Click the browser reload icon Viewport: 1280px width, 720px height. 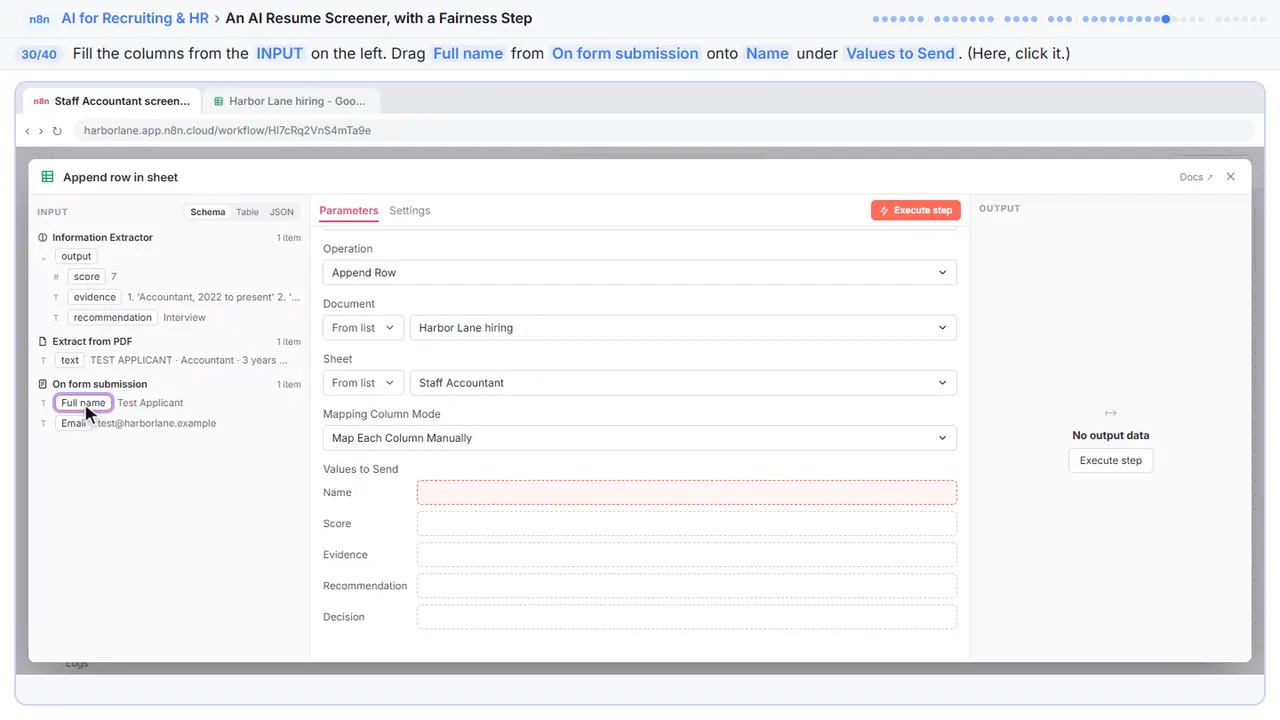[x=57, y=131]
